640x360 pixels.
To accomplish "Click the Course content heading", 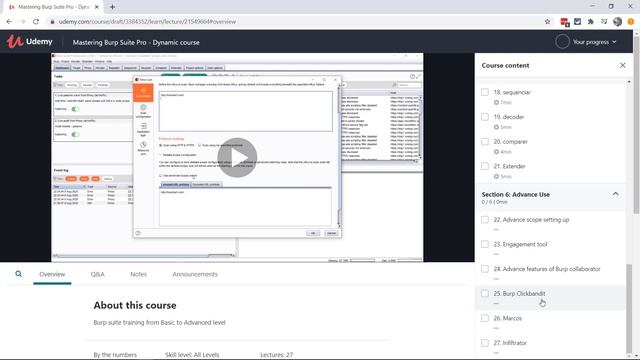I will pyautogui.click(x=505, y=65).
